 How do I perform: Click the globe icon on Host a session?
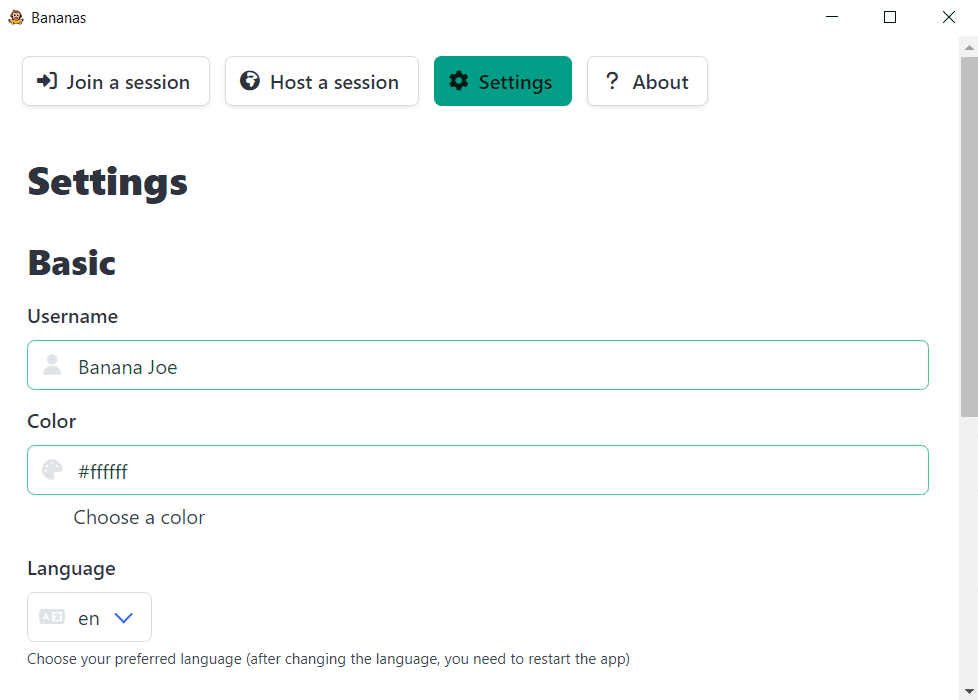pos(250,81)
